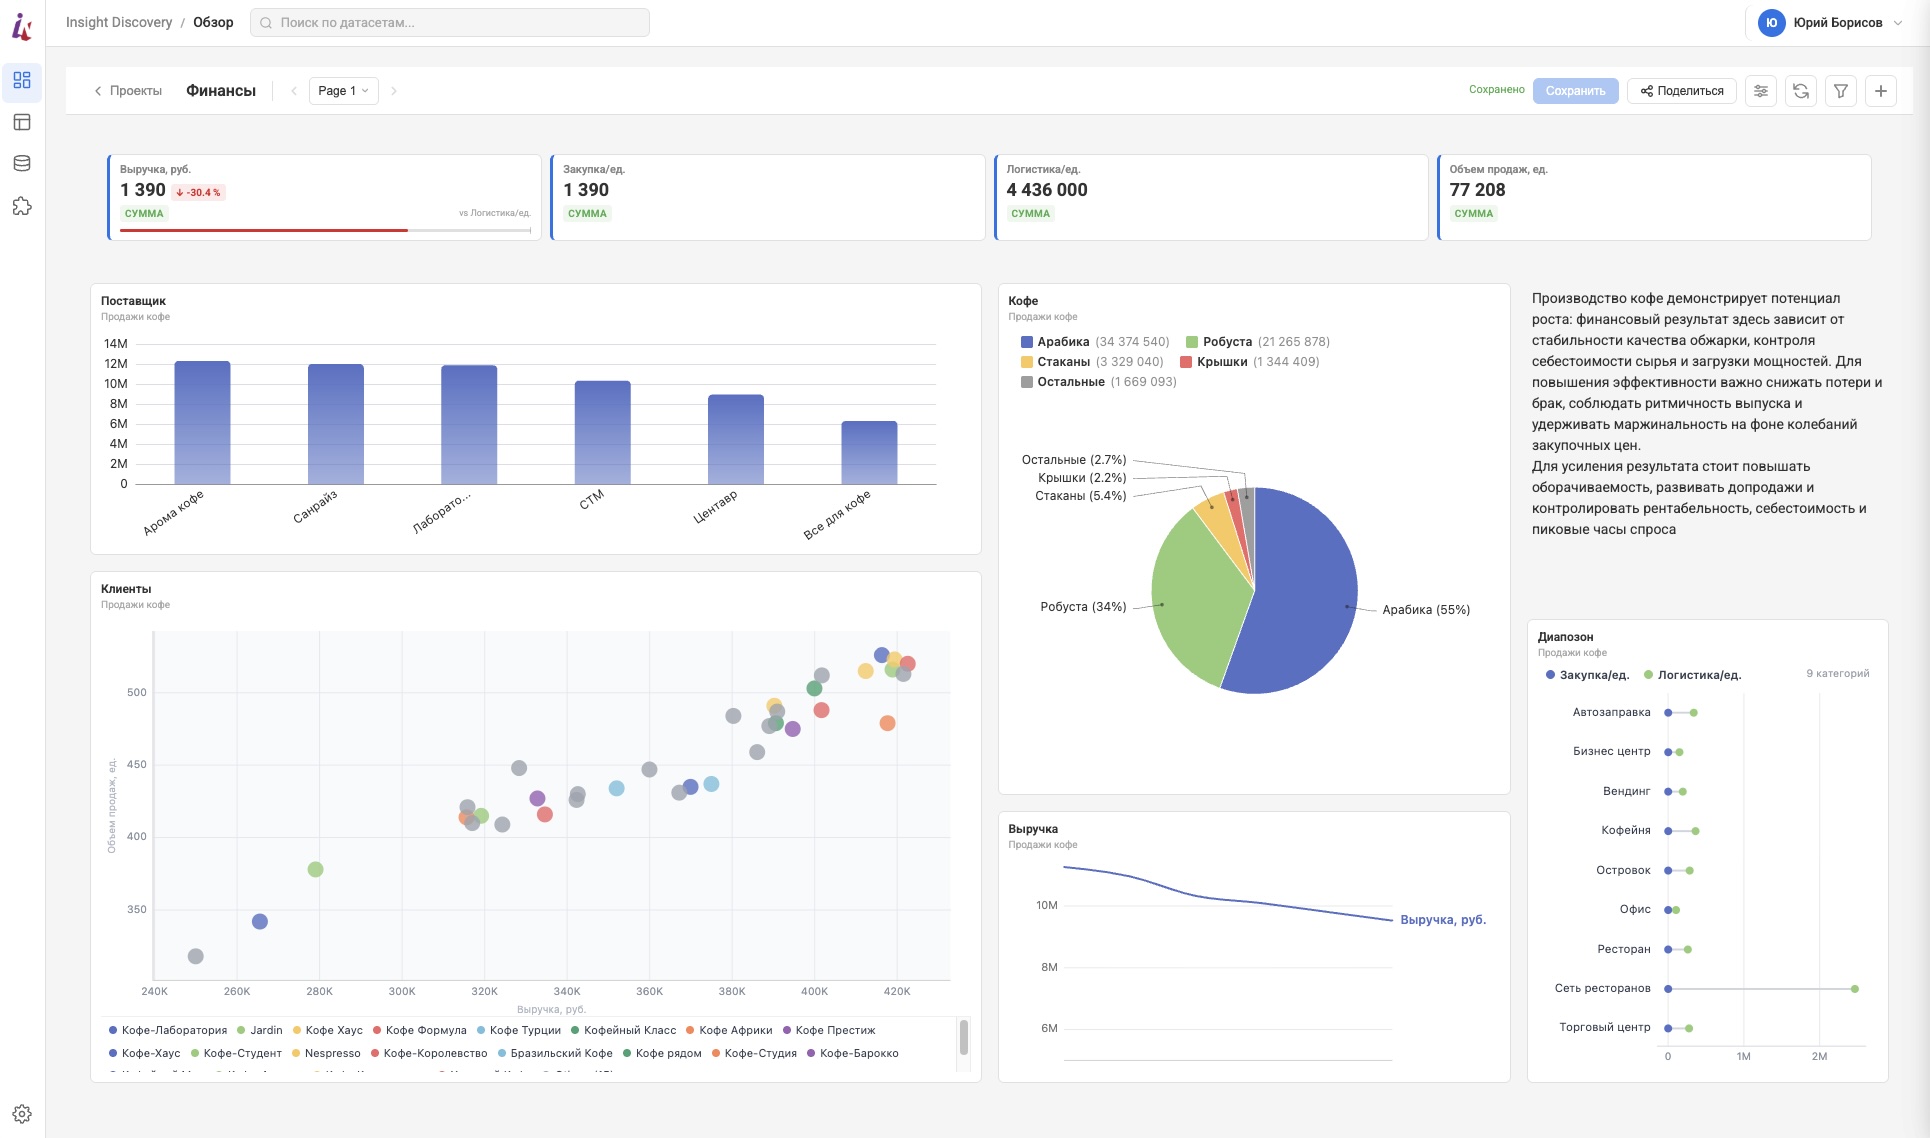Image resolution: width=1930 pixels, height=1138 pixels.
Task: Open the settings gear in sidebar
Action: pyautogui.click(x=22, y=1114)
